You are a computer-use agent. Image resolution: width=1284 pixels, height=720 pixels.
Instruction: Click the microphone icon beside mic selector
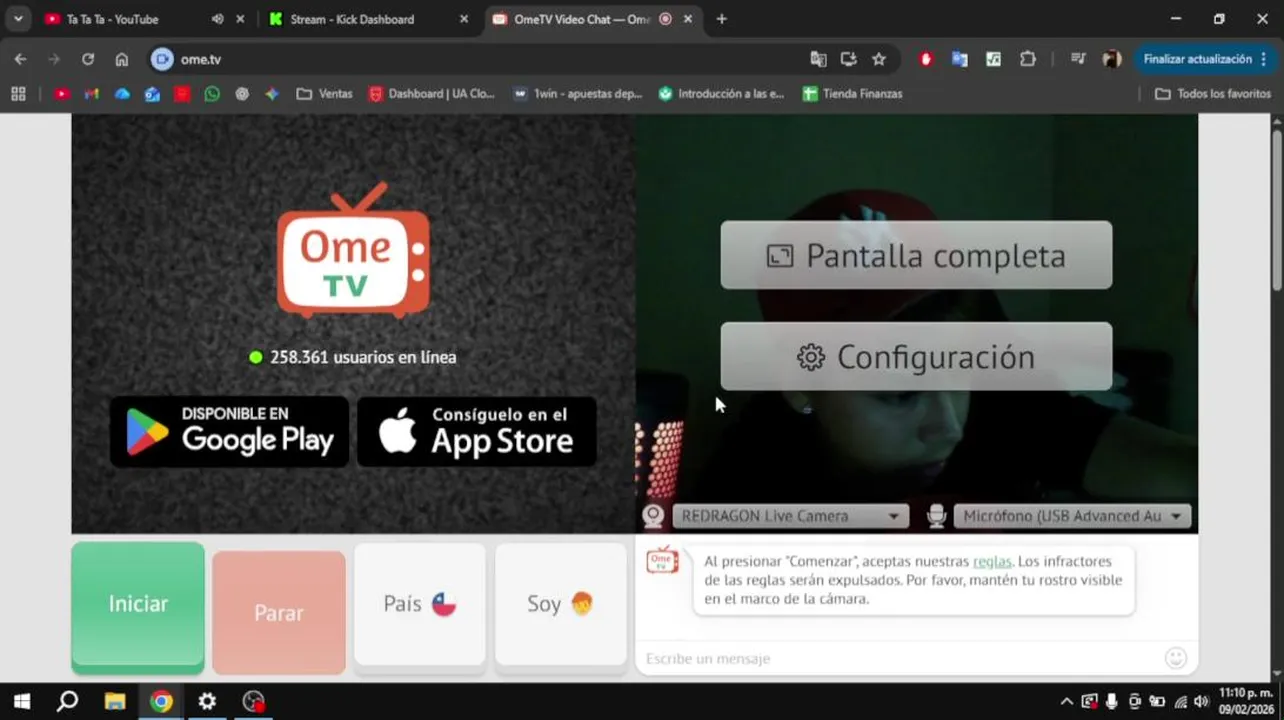(x=936, y=516)
